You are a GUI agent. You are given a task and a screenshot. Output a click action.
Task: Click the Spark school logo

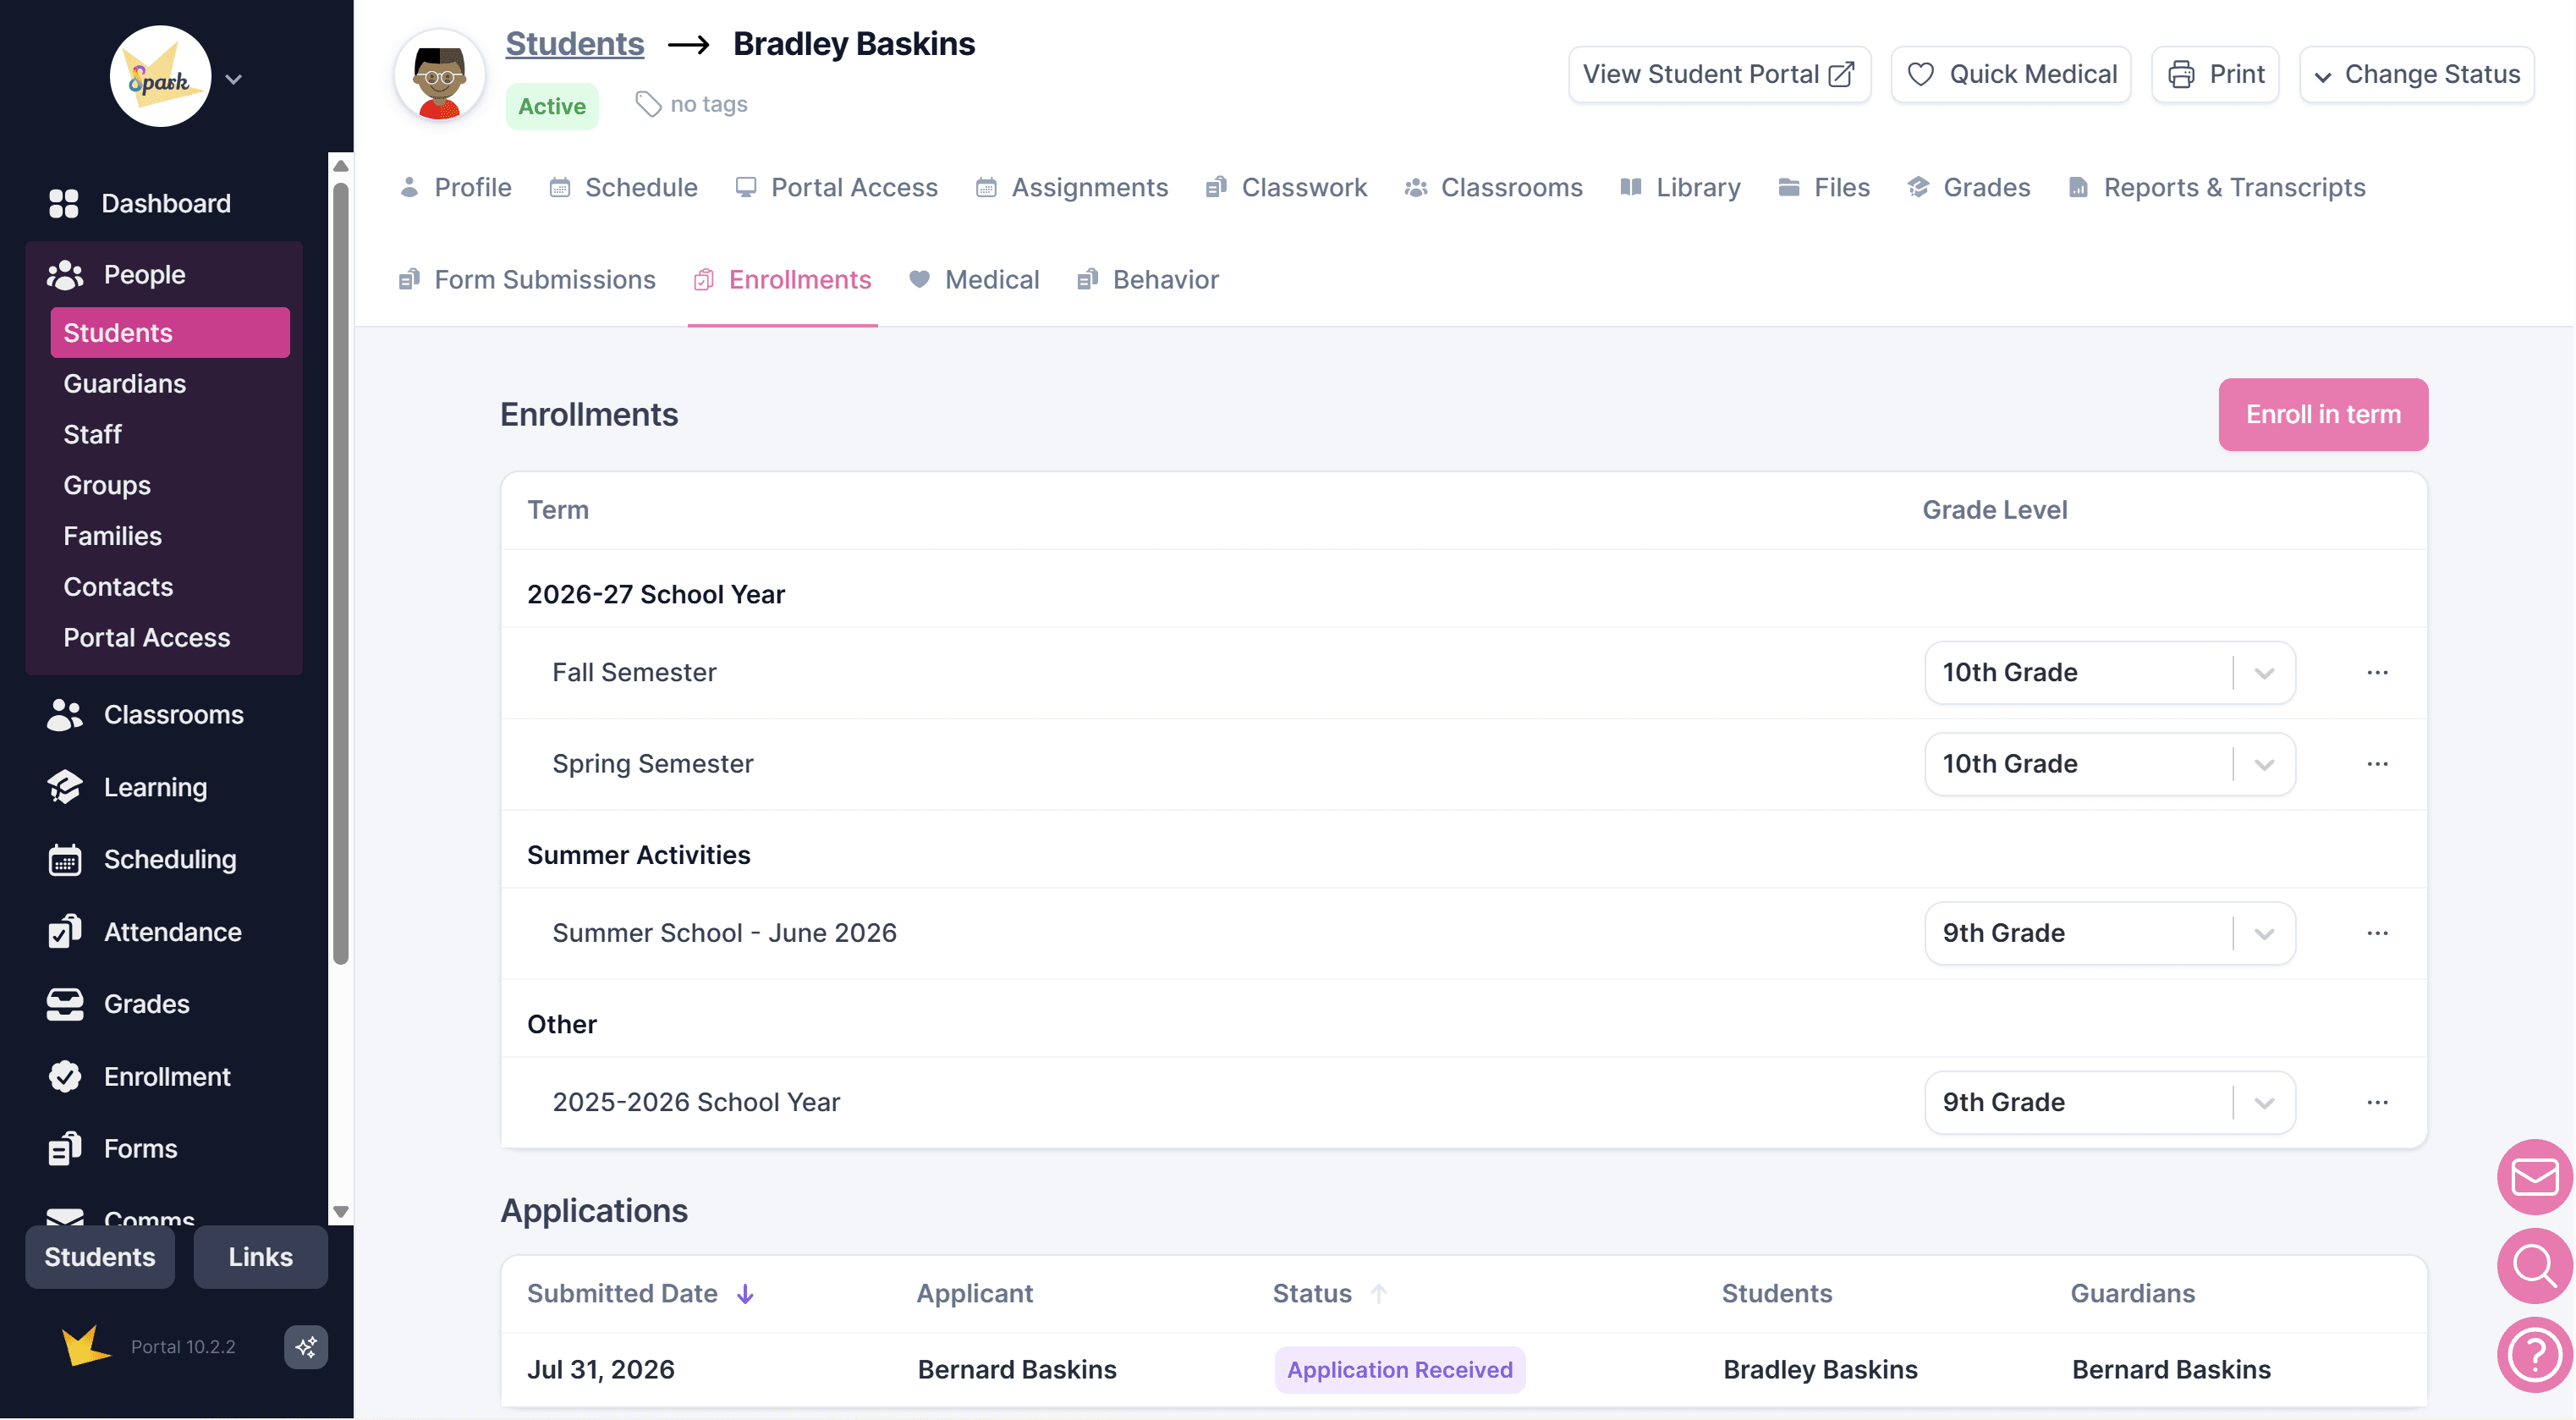point(160,77)
